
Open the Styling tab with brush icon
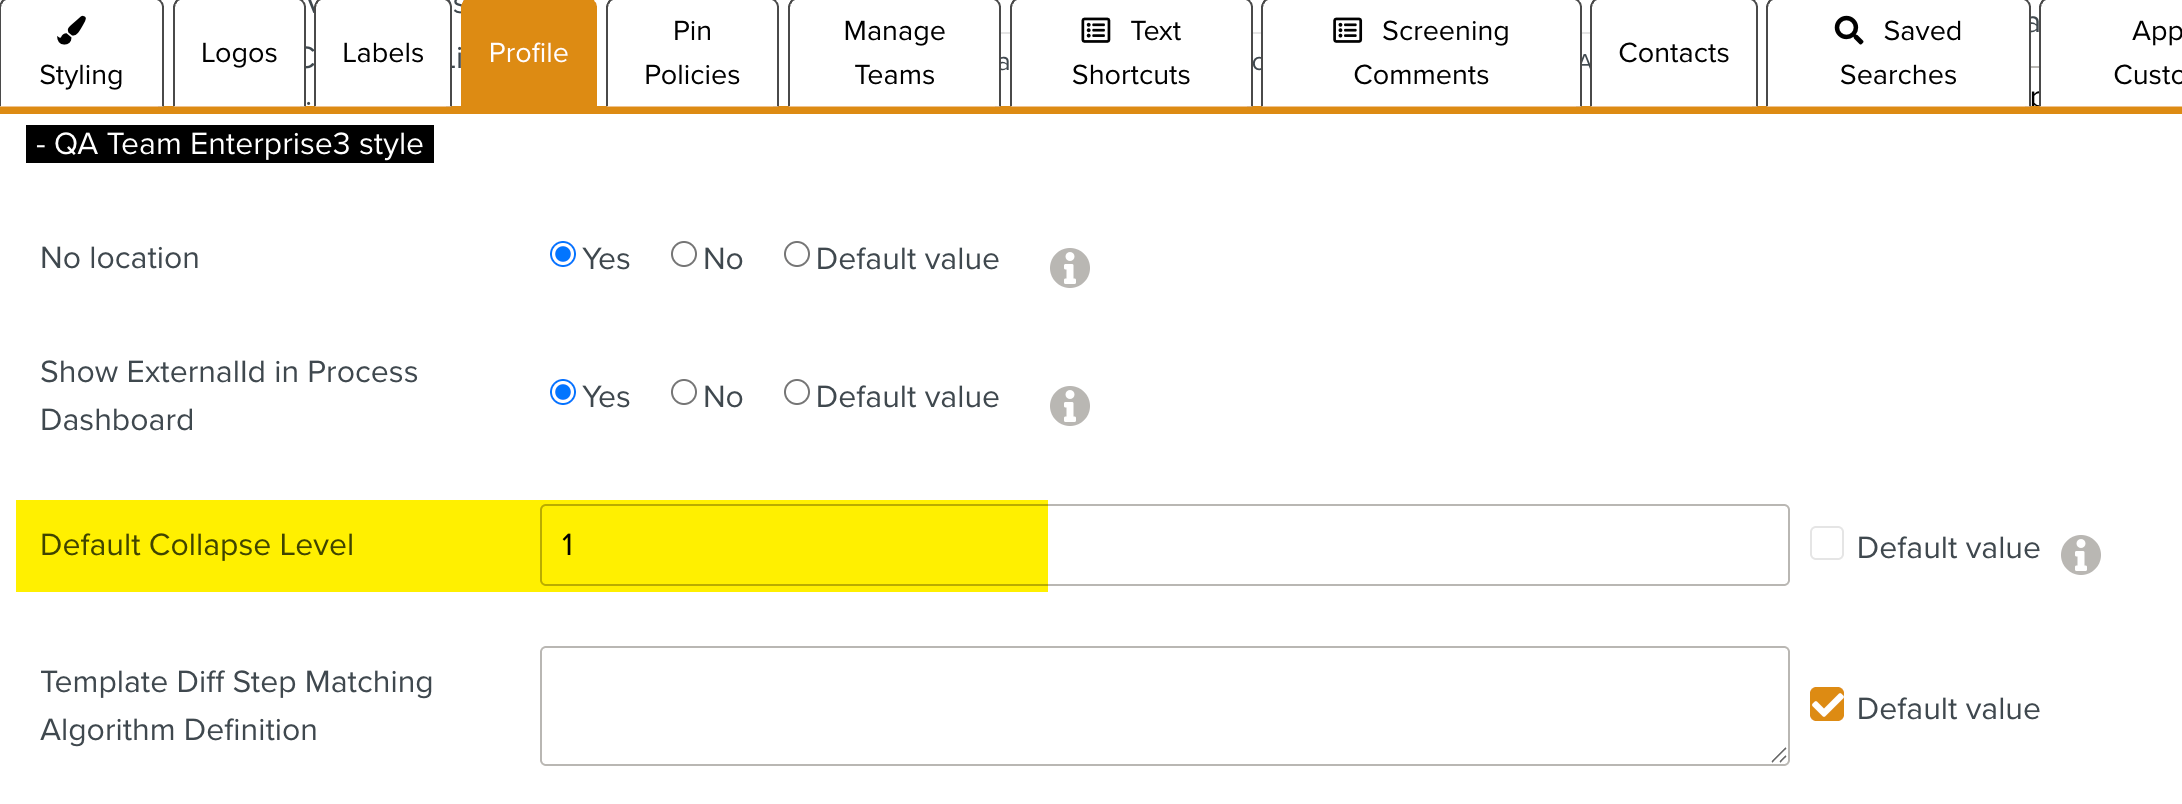point(81,54)
